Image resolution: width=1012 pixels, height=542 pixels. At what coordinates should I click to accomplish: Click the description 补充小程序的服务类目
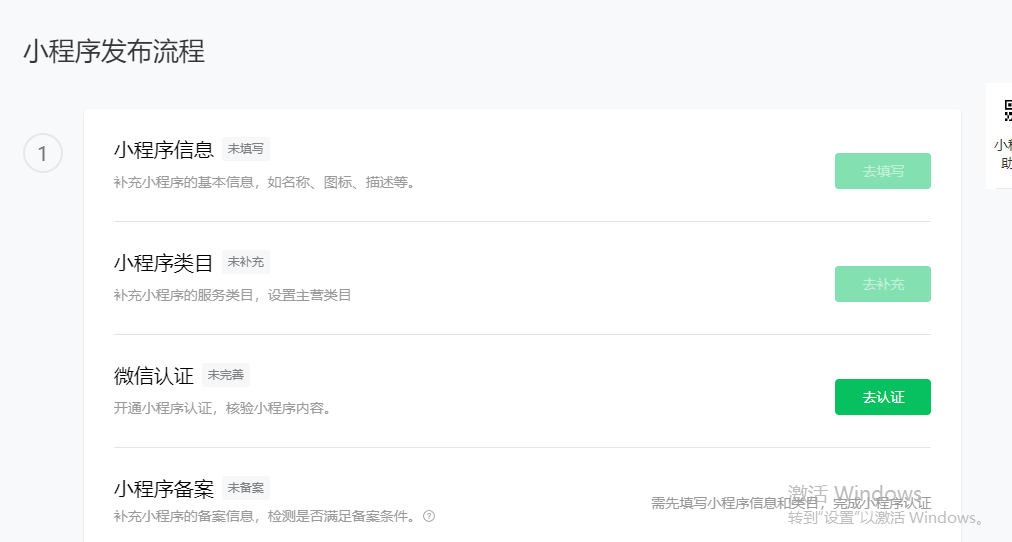click(232, 296)
